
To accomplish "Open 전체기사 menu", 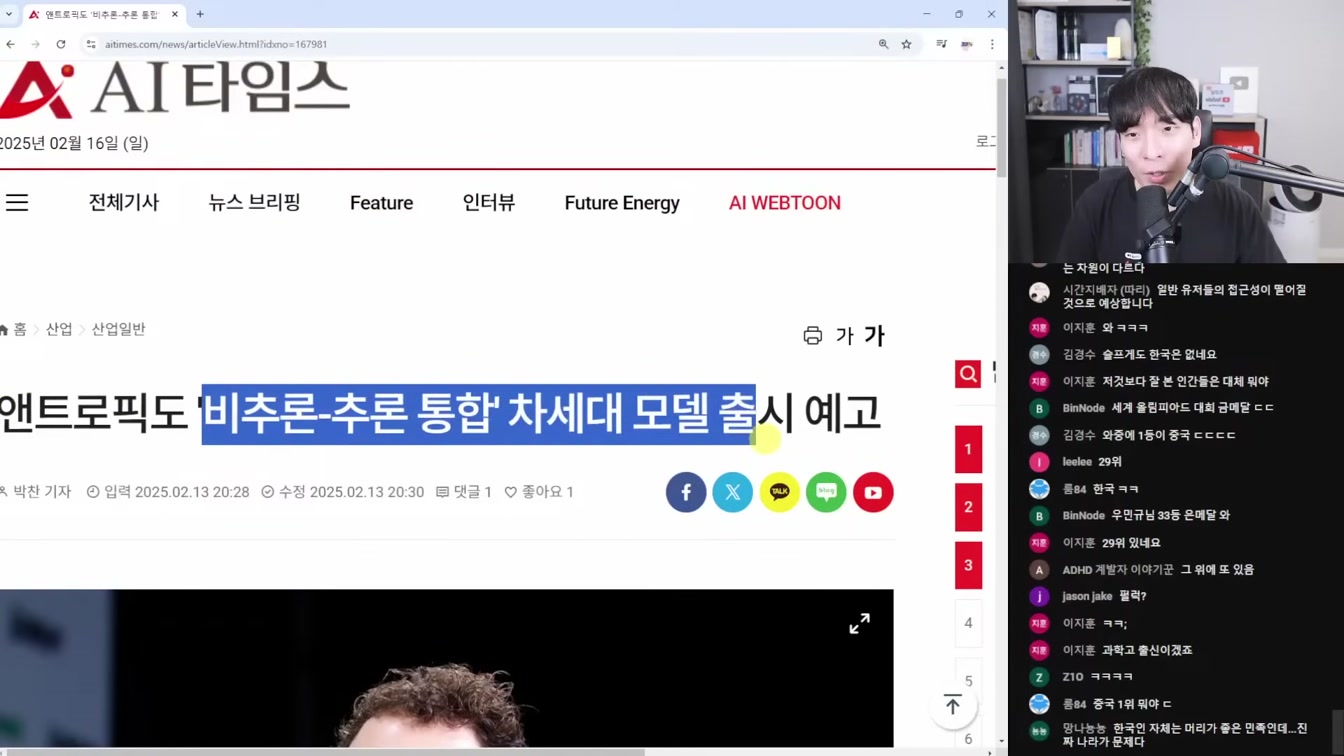I will (124, 203).
